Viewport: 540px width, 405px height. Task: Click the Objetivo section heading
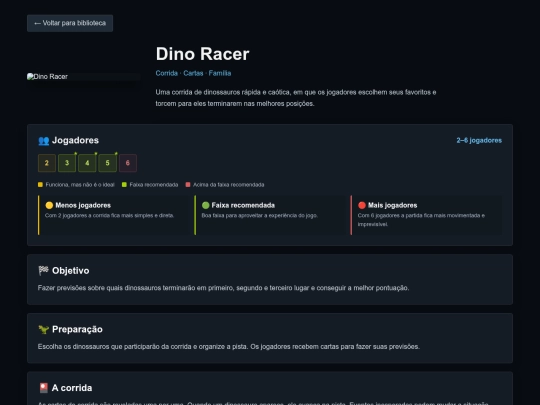pyautogui.click(x=71, y=271)
